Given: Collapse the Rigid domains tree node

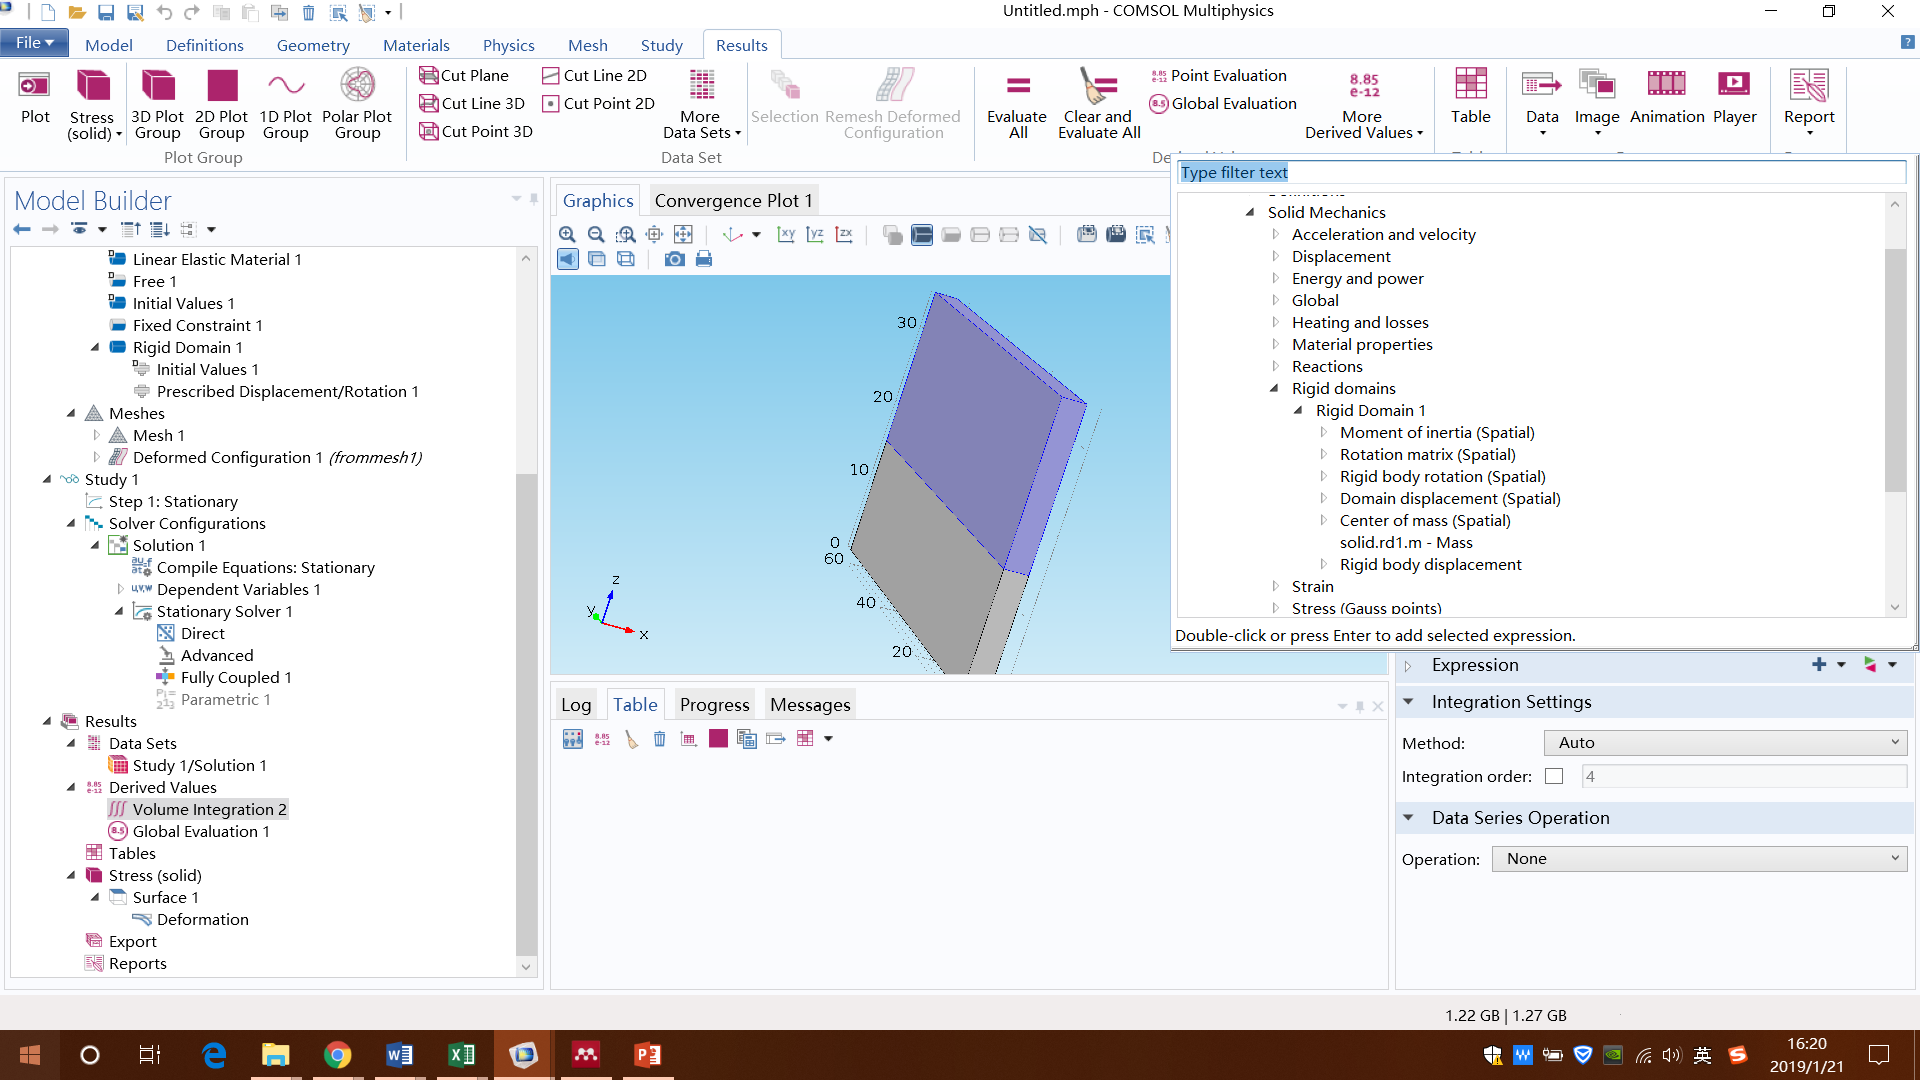Looking at the screenshot, I should [1275, 388].
